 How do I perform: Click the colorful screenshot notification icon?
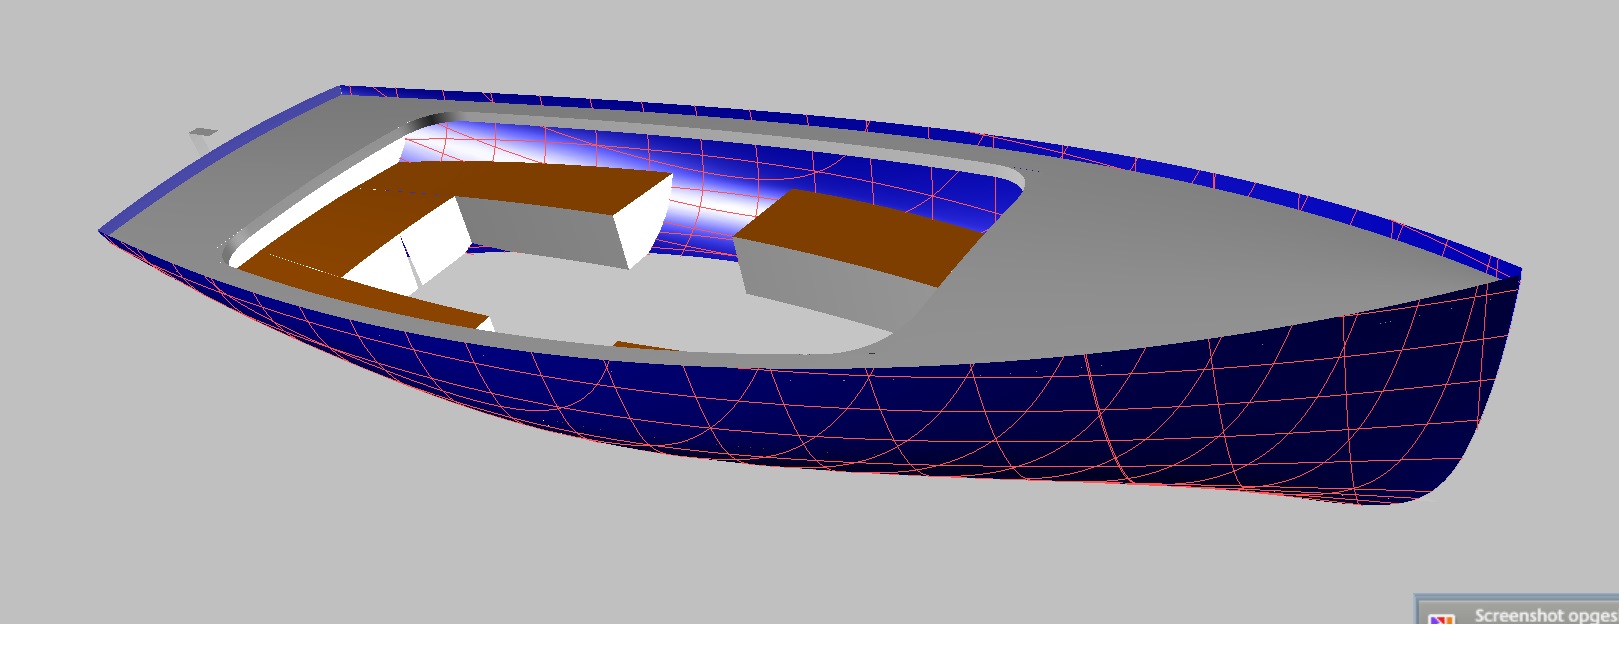[1440, 620]
